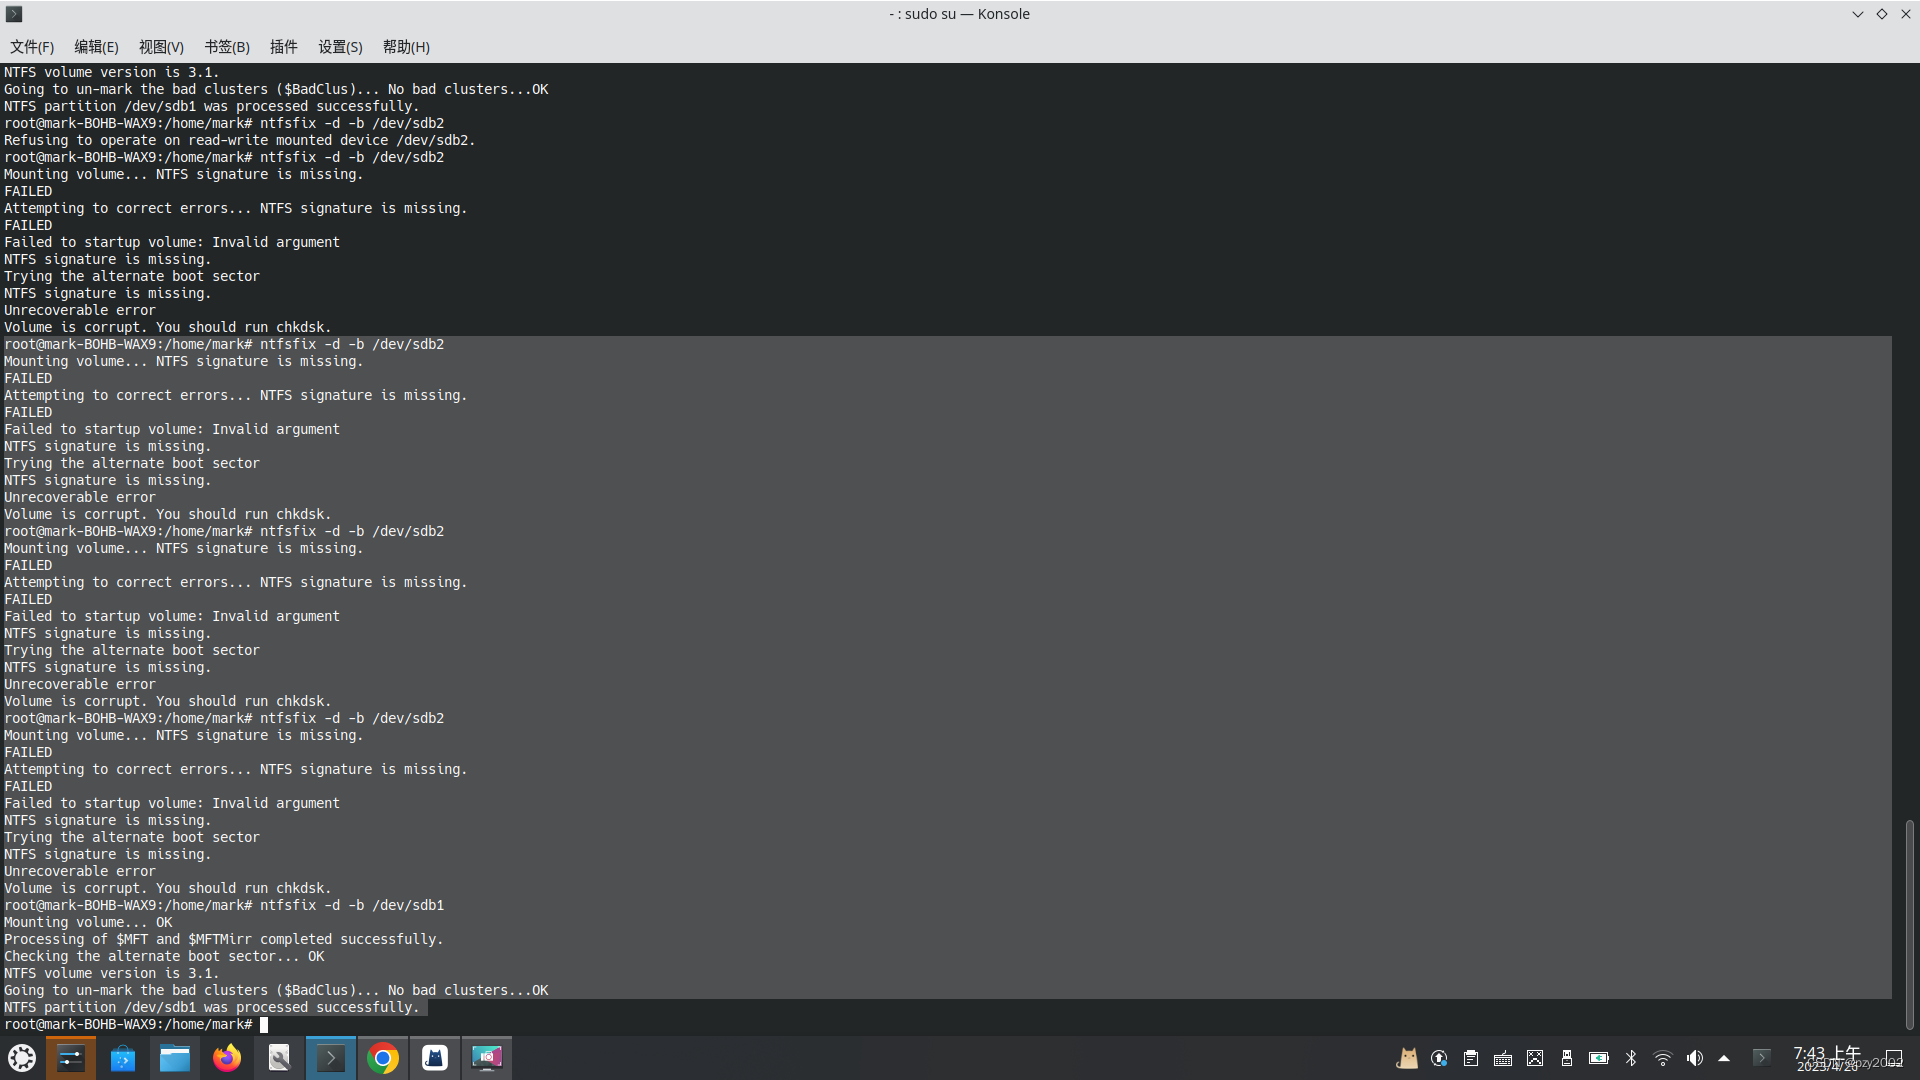The height and width of the screenshot is (1080, 1920).
Task: Switch to the Konsole taskbar entry
Action: (x=331, y=1058)
